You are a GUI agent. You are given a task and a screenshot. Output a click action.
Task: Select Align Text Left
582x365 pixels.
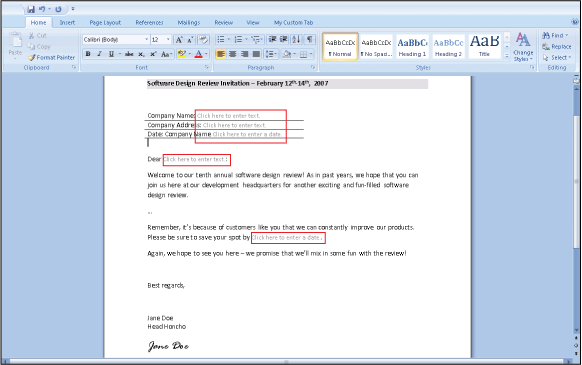coord(221,54)
